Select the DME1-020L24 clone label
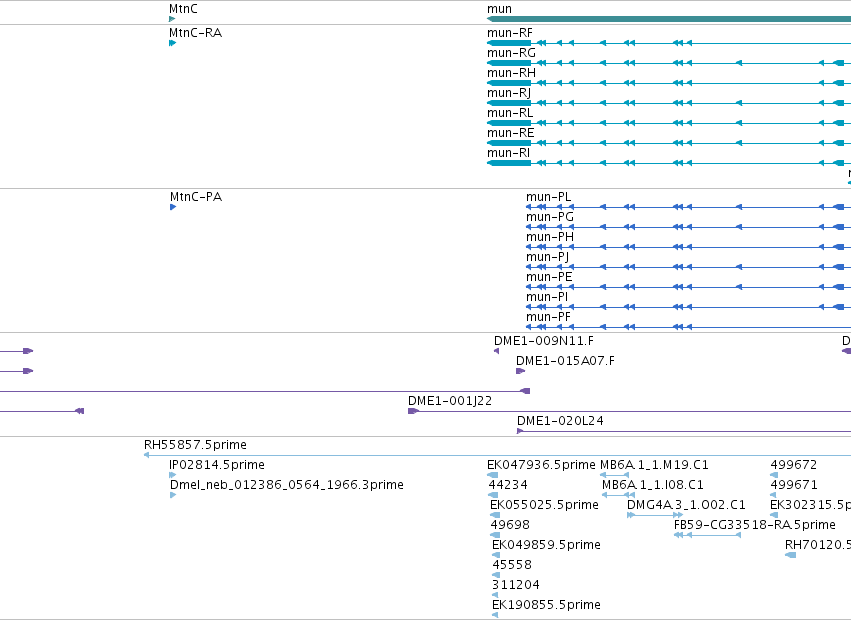Screen dimensions: 851x620 560,421
